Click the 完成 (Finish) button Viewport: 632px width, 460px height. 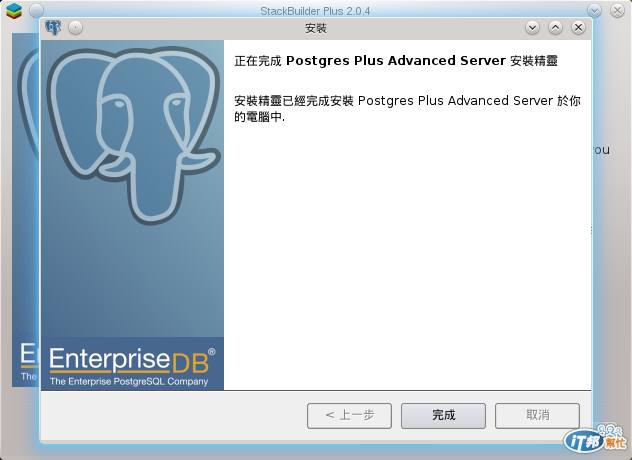pyautogui.click(x=443, y=415)
